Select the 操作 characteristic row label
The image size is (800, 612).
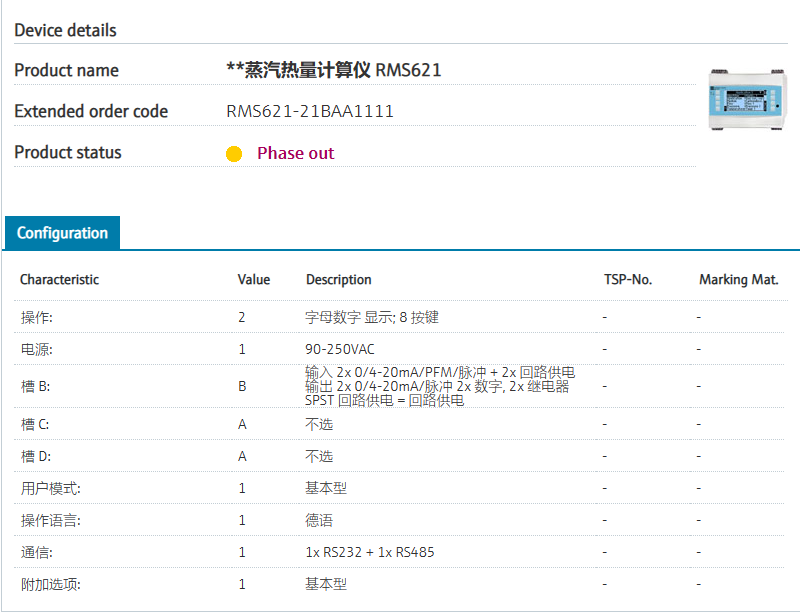tap(37, 317)
